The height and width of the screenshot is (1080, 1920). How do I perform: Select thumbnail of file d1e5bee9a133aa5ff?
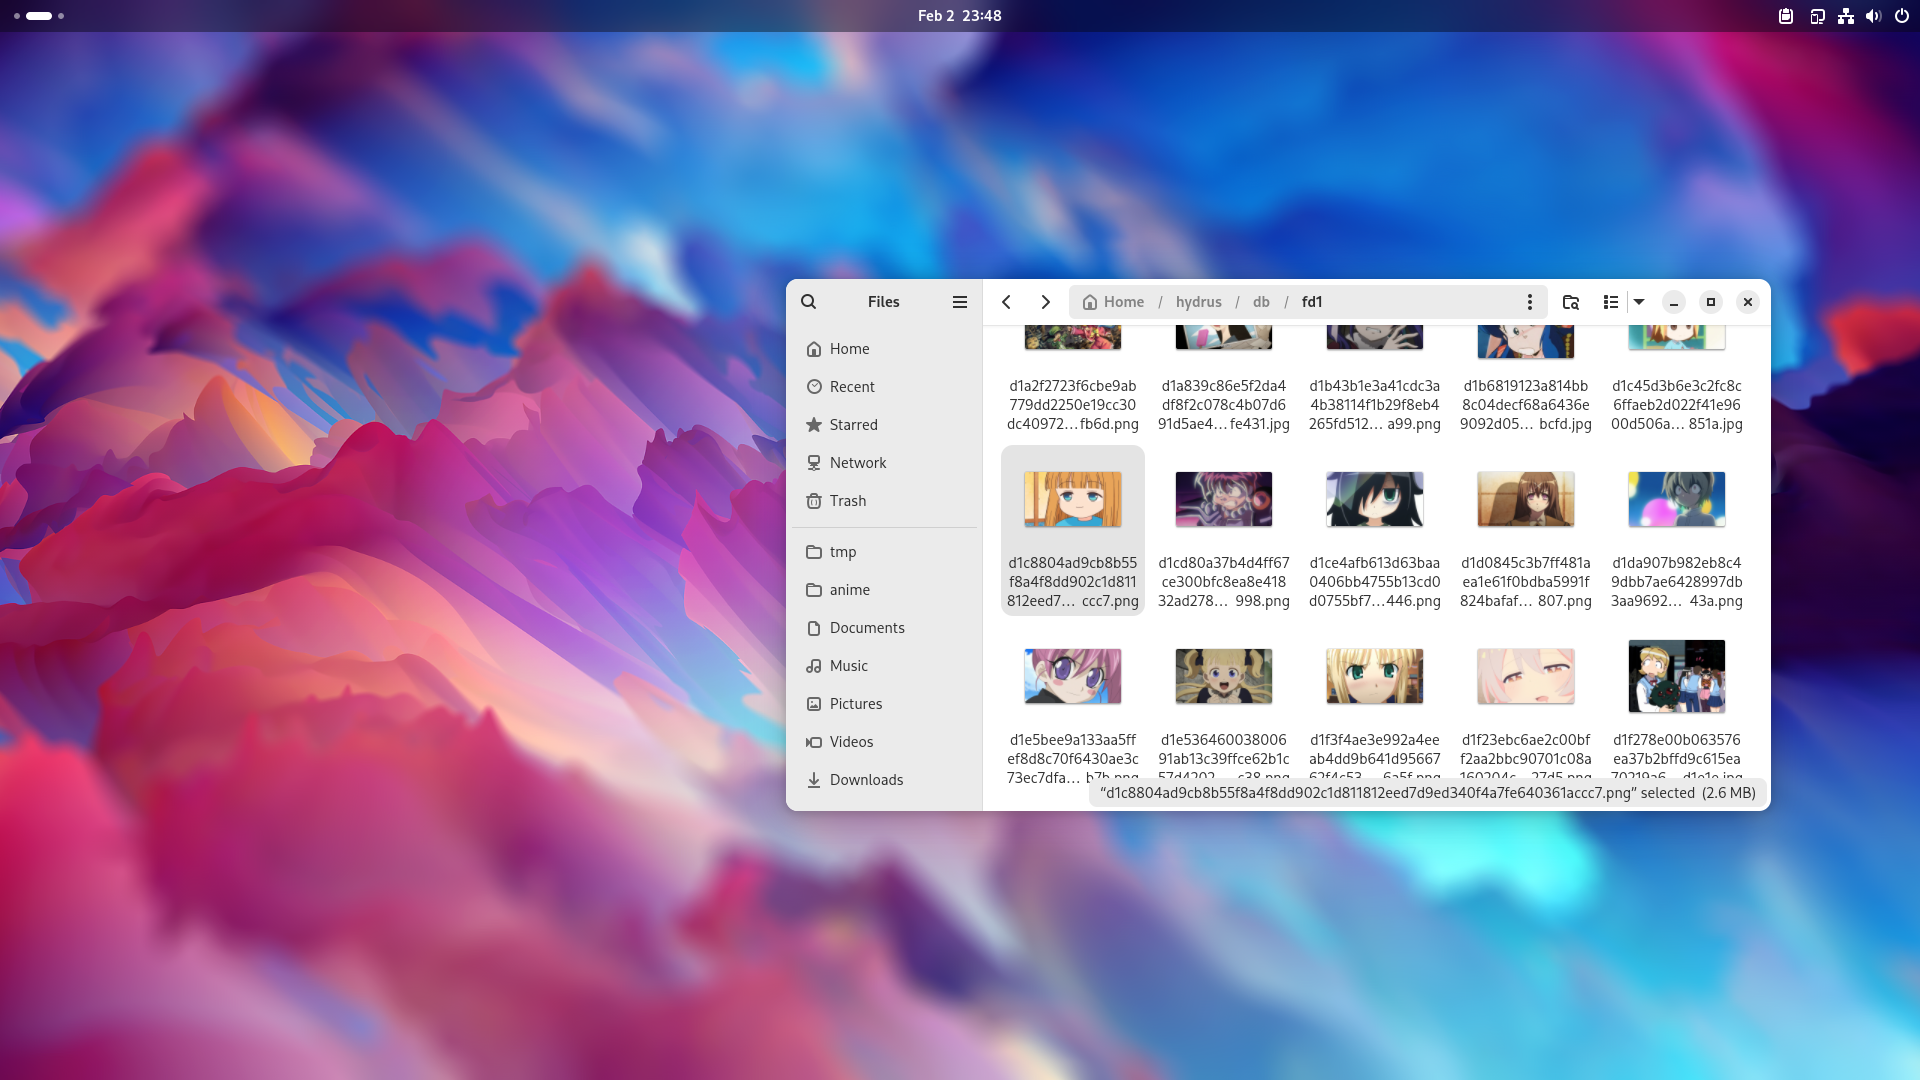coord(1073,676)
